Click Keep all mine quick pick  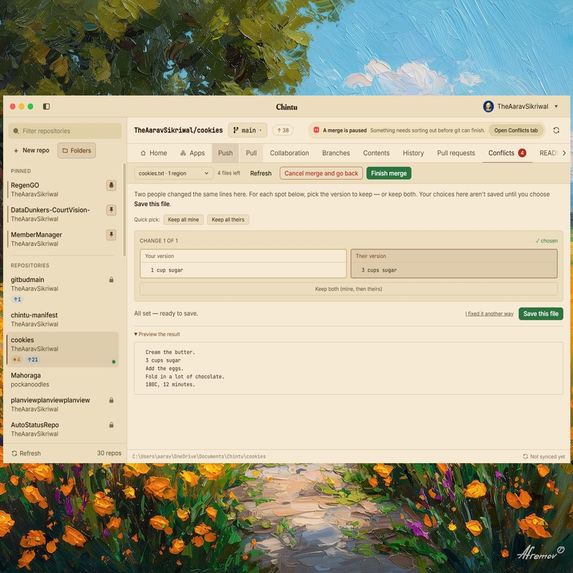click(x=183, y=220)
